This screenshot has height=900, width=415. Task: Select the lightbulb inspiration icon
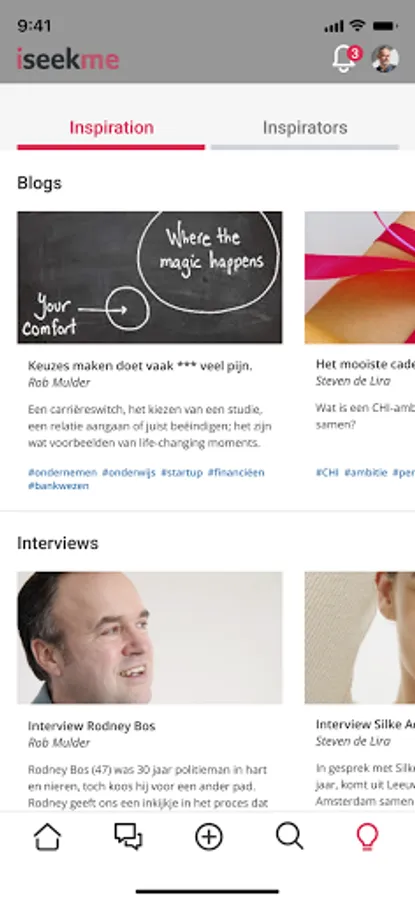tap(367, 836)
